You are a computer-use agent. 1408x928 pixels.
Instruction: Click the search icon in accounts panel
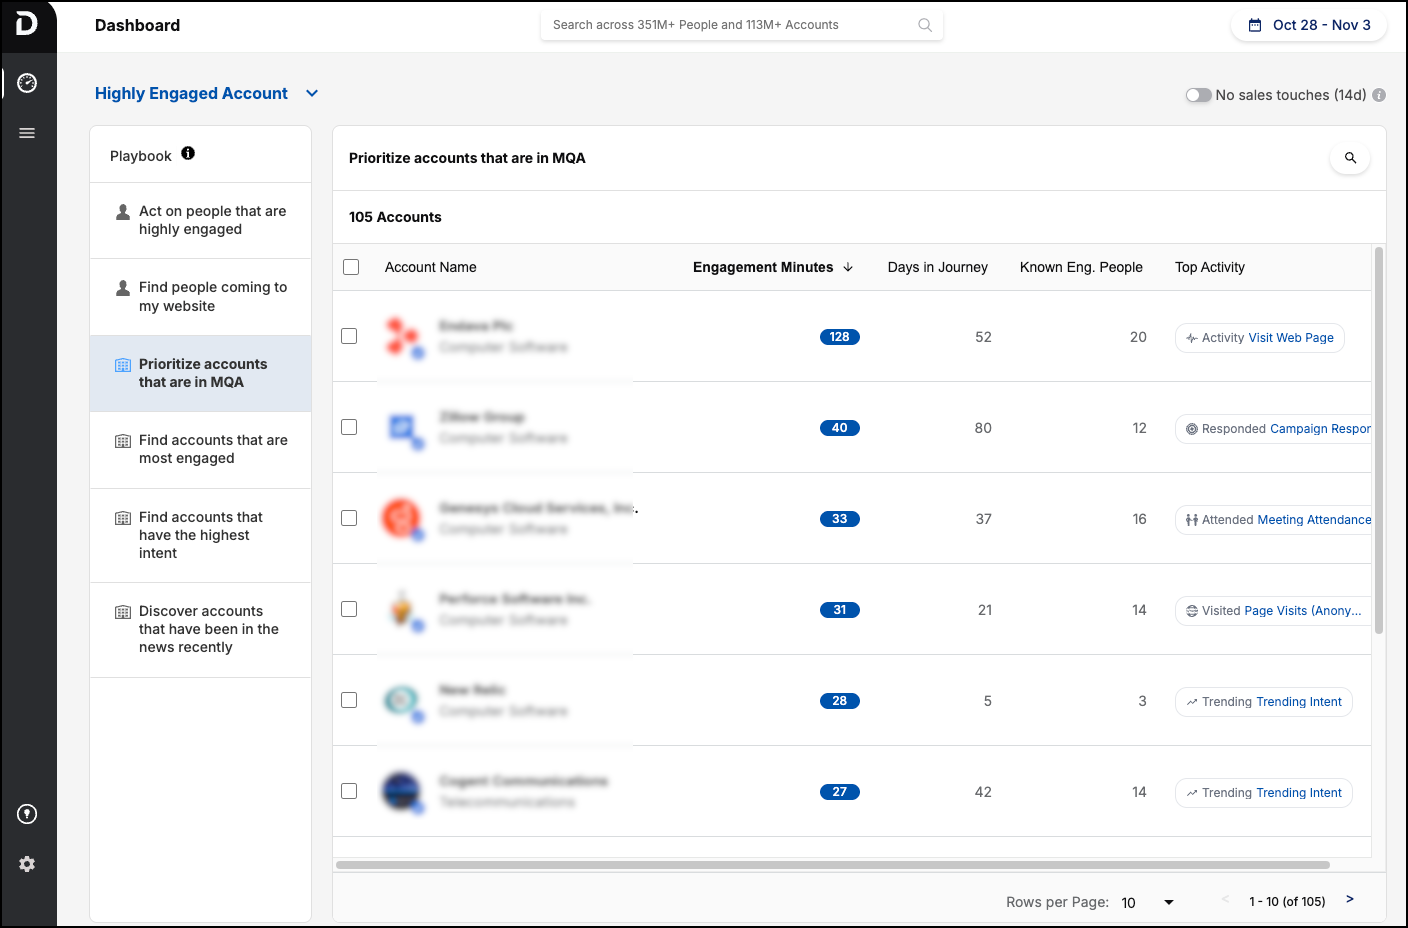coord(1350,158)
